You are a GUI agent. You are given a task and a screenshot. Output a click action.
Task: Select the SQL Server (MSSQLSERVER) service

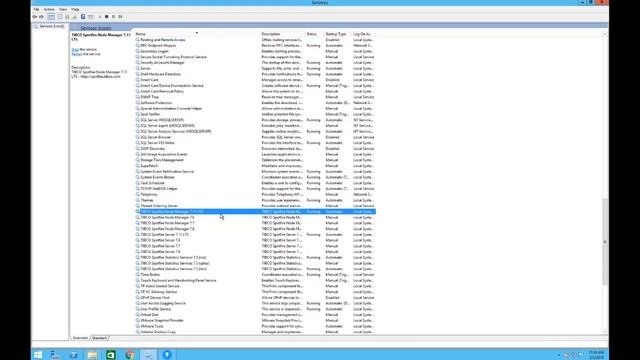coord(162,120)
